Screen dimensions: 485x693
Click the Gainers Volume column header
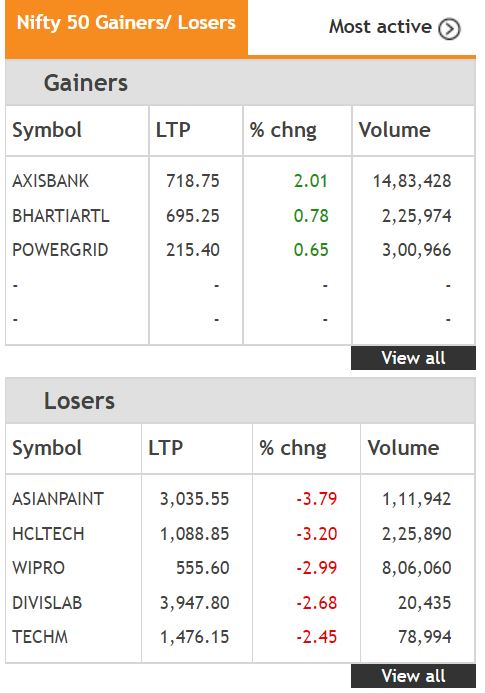394,130
